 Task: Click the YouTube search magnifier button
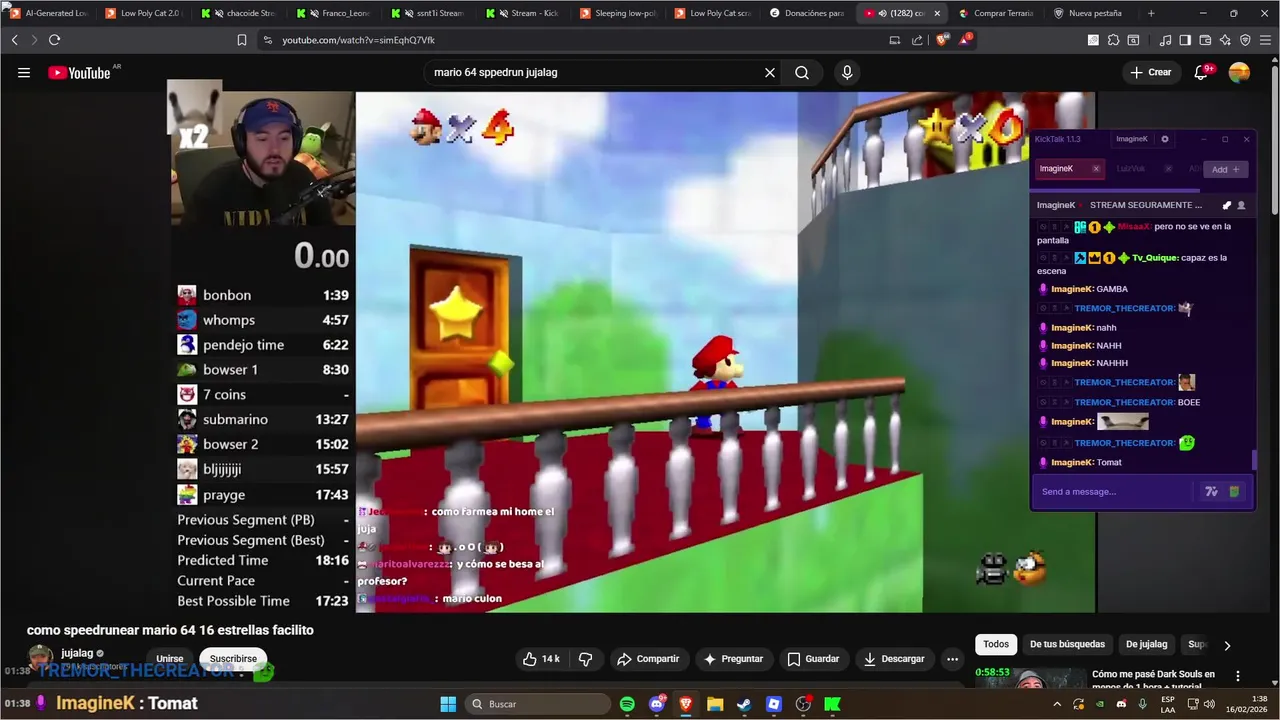(x=802, y=73)
